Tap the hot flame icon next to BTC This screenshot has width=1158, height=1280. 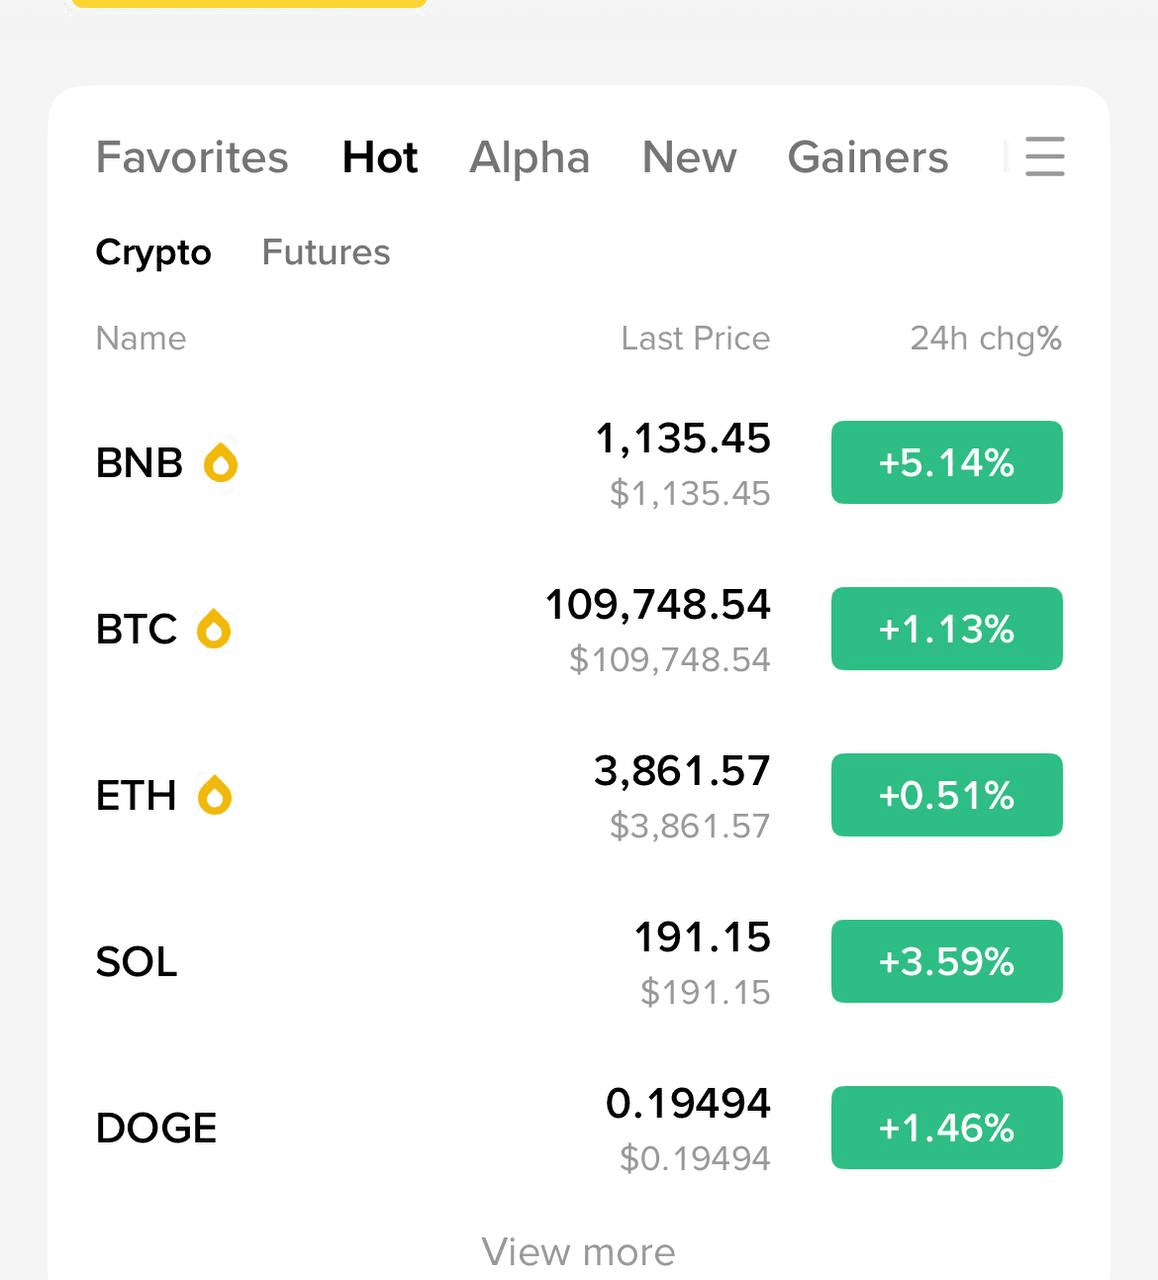click(x=214, y=629)
